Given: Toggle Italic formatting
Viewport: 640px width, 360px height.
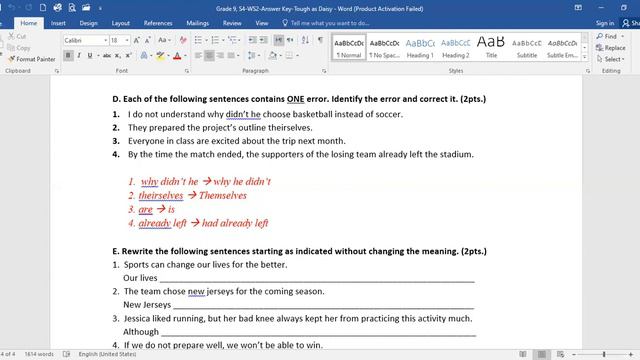Looking at the screenshot, I should click(x=79, y=55).
